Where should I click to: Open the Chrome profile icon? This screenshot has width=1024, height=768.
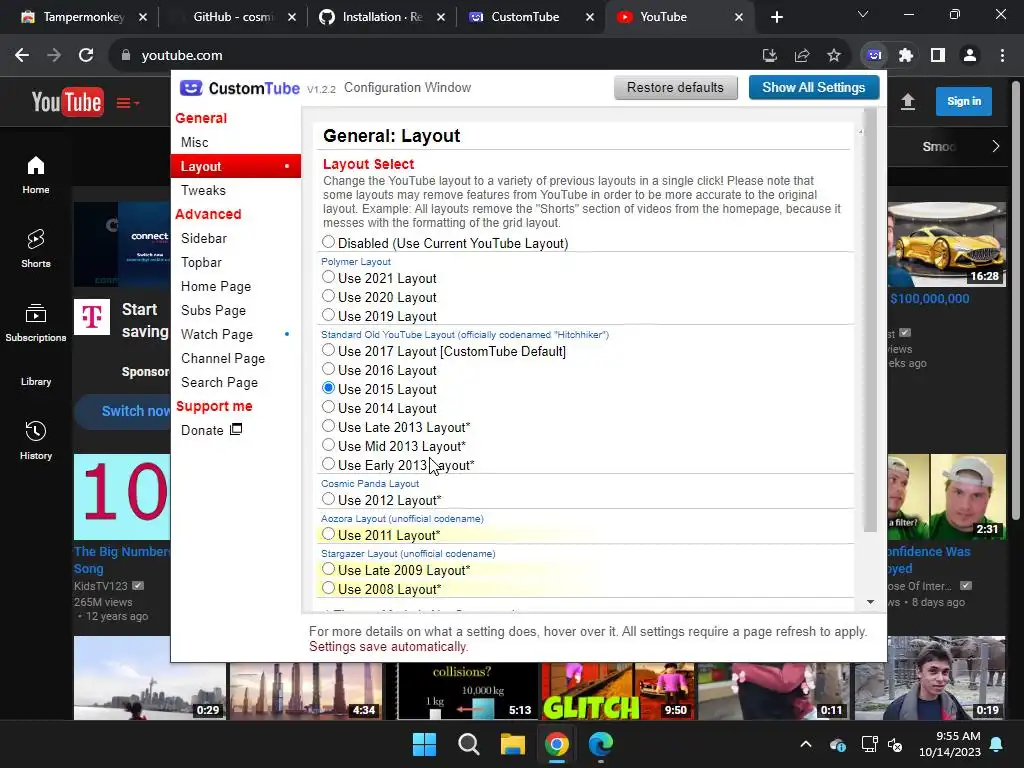point(970,56)
